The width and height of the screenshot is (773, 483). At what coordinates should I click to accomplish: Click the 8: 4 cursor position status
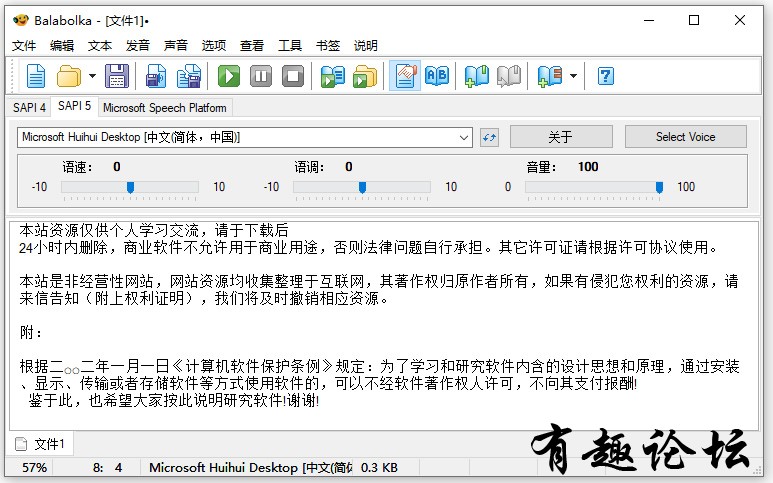(107, 467)
